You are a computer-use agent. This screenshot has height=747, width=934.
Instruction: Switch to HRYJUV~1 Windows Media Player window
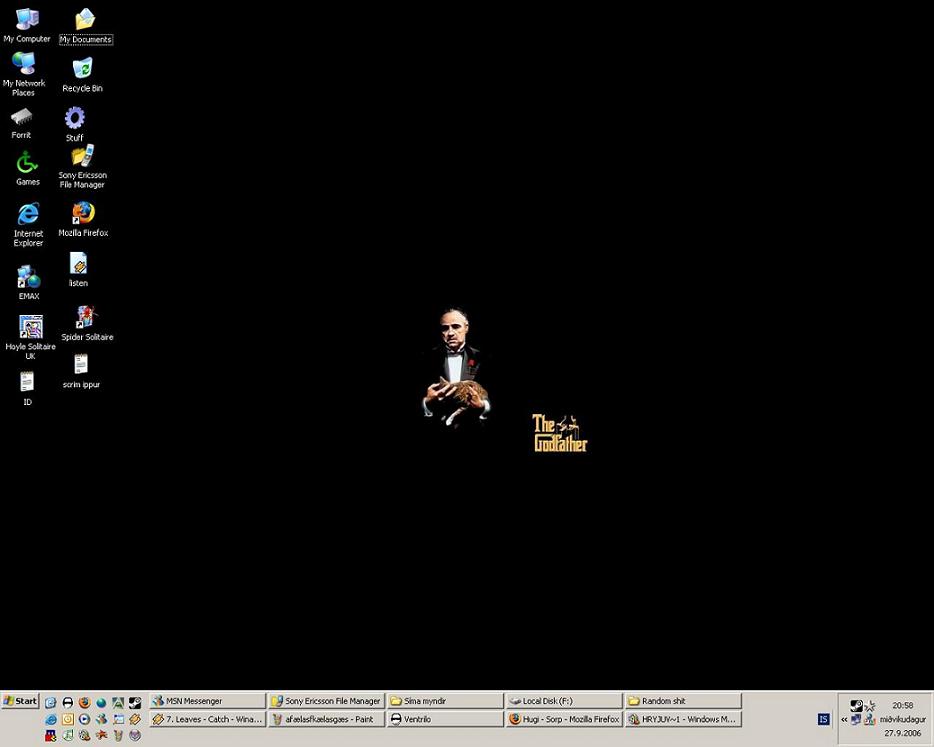pos(683,719)
